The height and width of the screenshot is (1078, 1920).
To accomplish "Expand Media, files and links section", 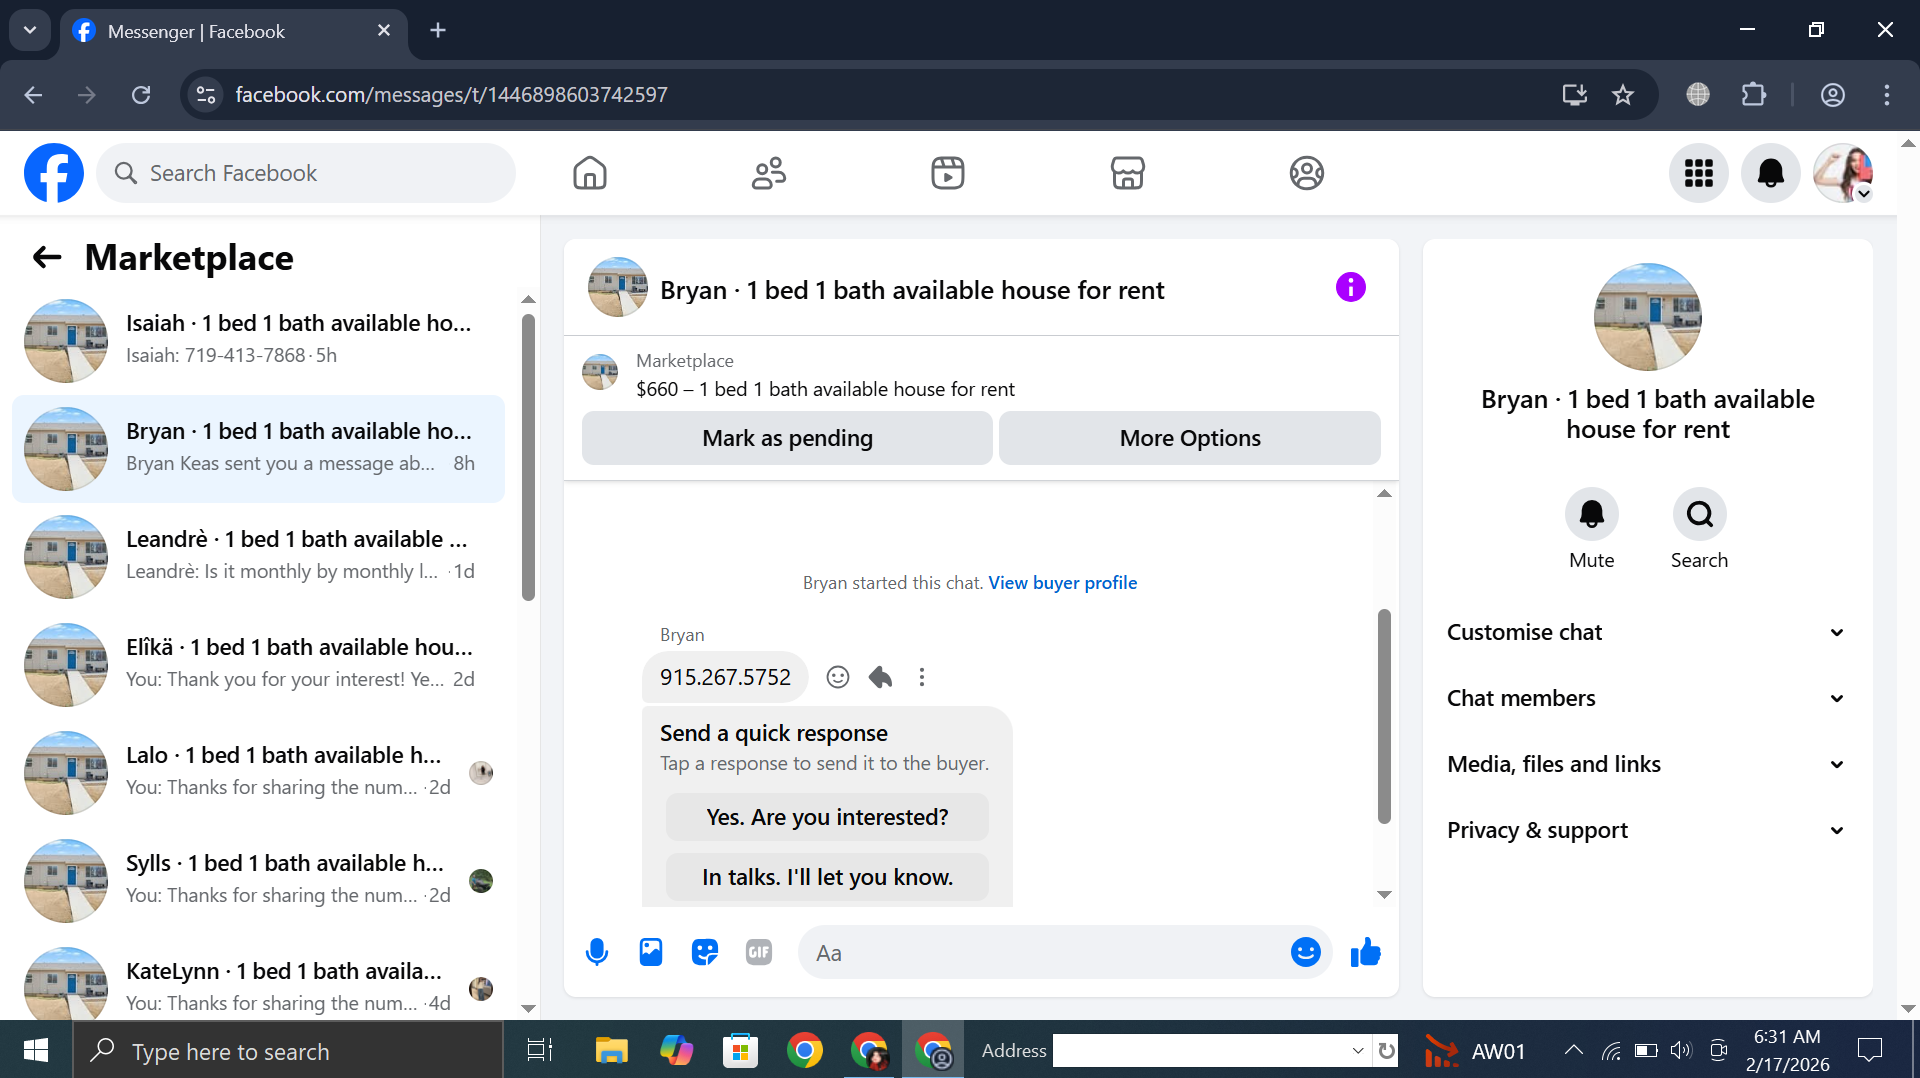I will click(x=1647, y=764).
